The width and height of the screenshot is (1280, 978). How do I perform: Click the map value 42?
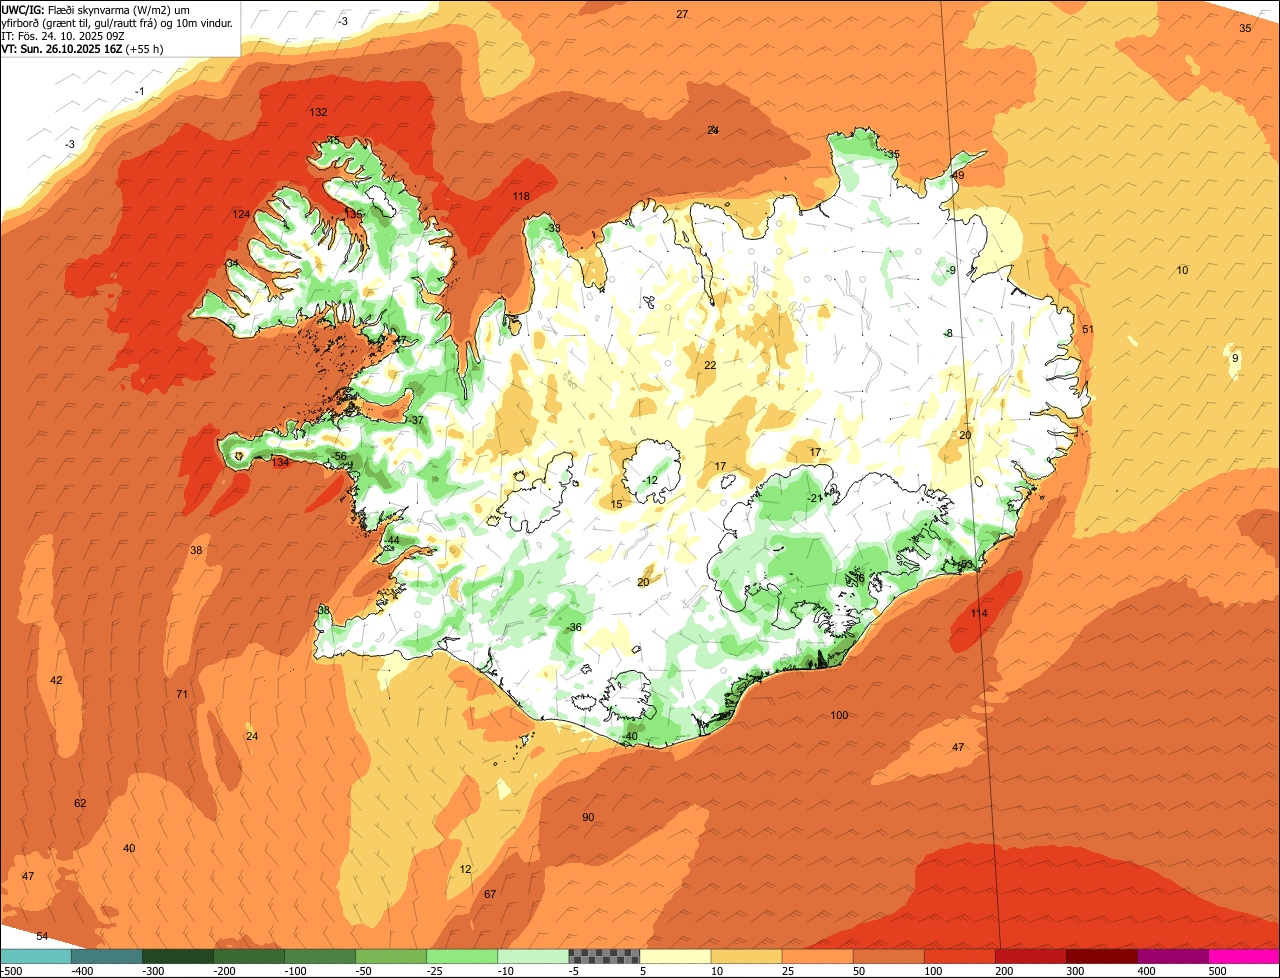coord(56,681)
